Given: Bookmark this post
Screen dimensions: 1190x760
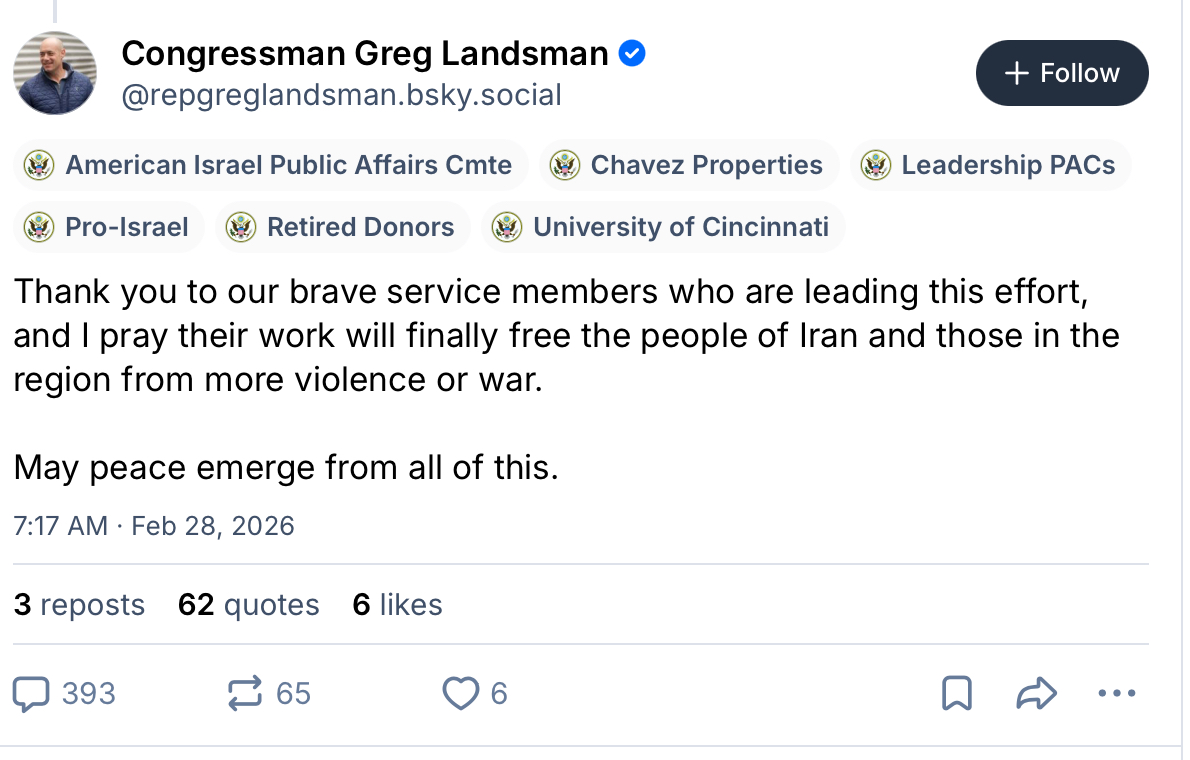Looking at the screenshot, I should 957,693.
